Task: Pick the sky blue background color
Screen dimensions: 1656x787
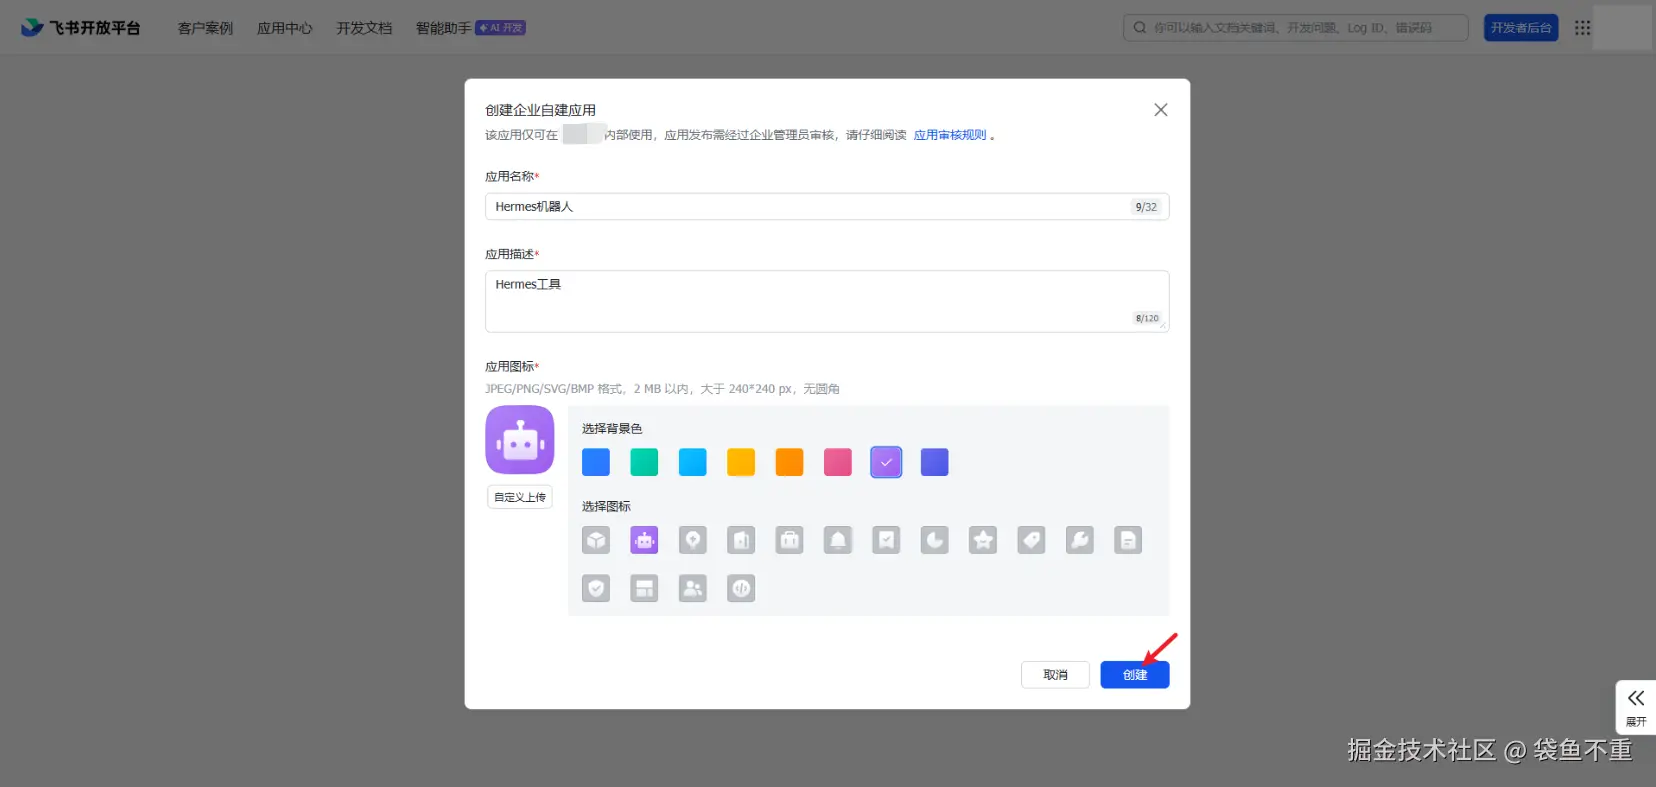Action: pos(693,462)
